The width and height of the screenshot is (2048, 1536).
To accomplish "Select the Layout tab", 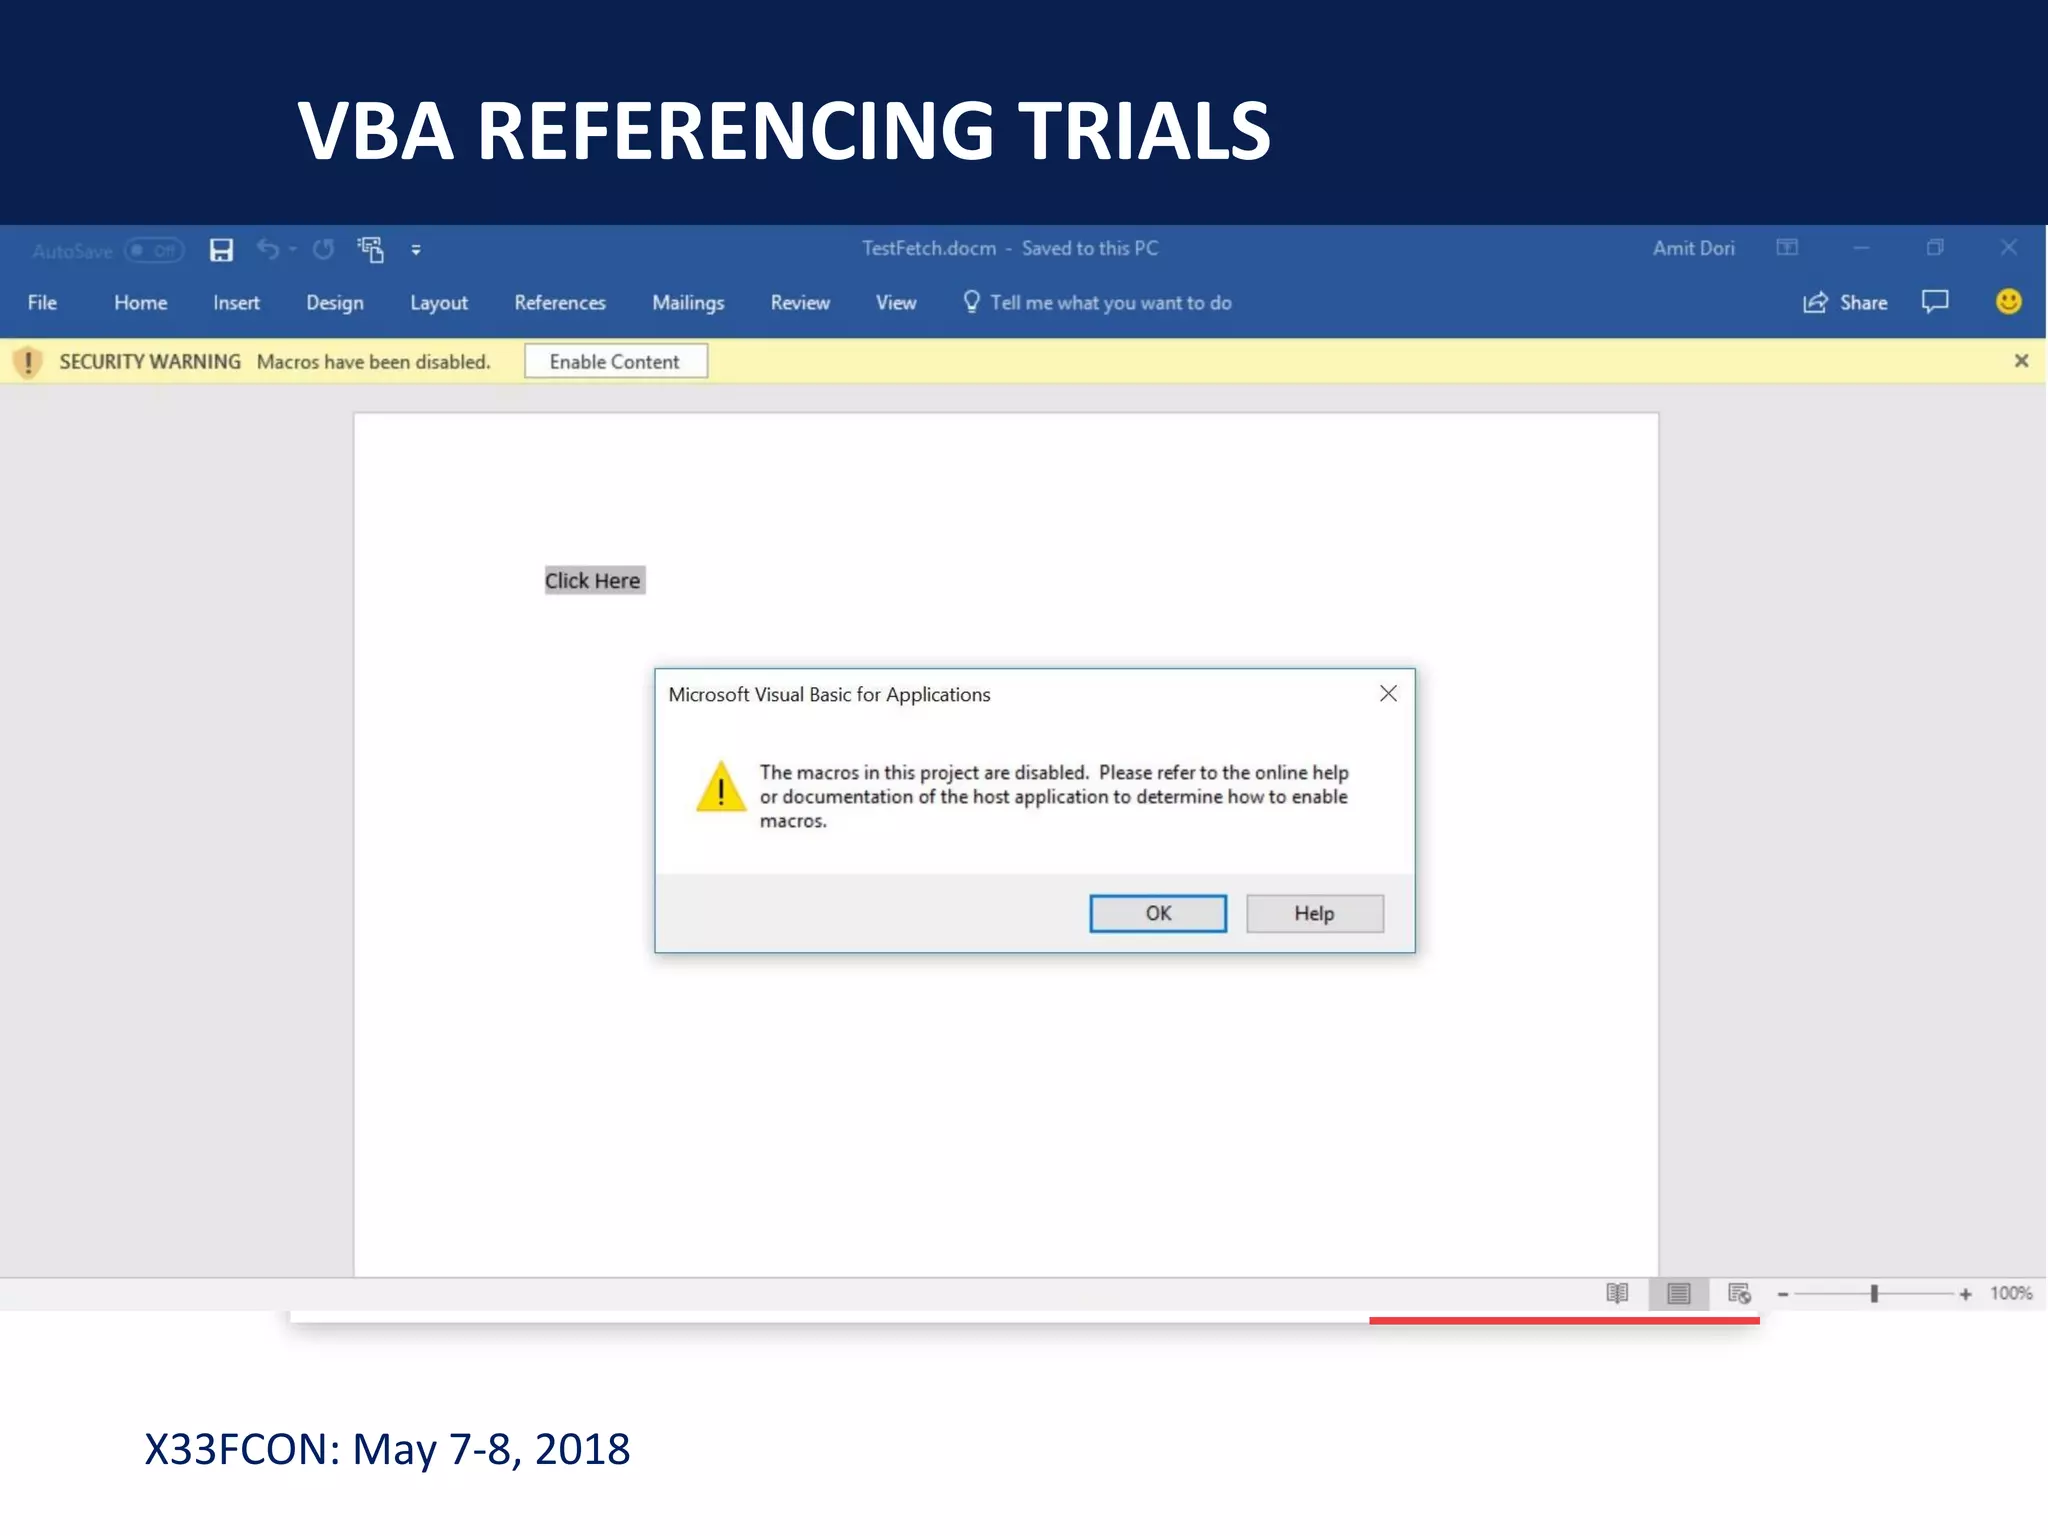I will 439,303.
